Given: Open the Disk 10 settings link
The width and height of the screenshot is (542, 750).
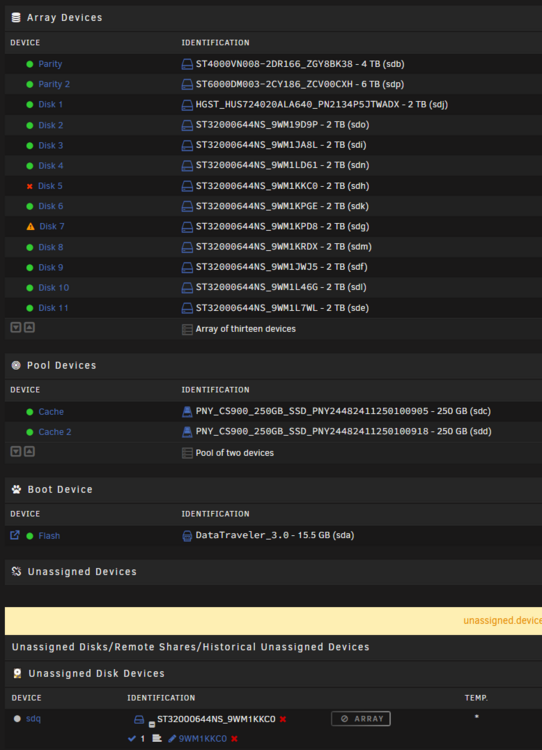Looking at the screenshot, I should [x=54, y=288].
